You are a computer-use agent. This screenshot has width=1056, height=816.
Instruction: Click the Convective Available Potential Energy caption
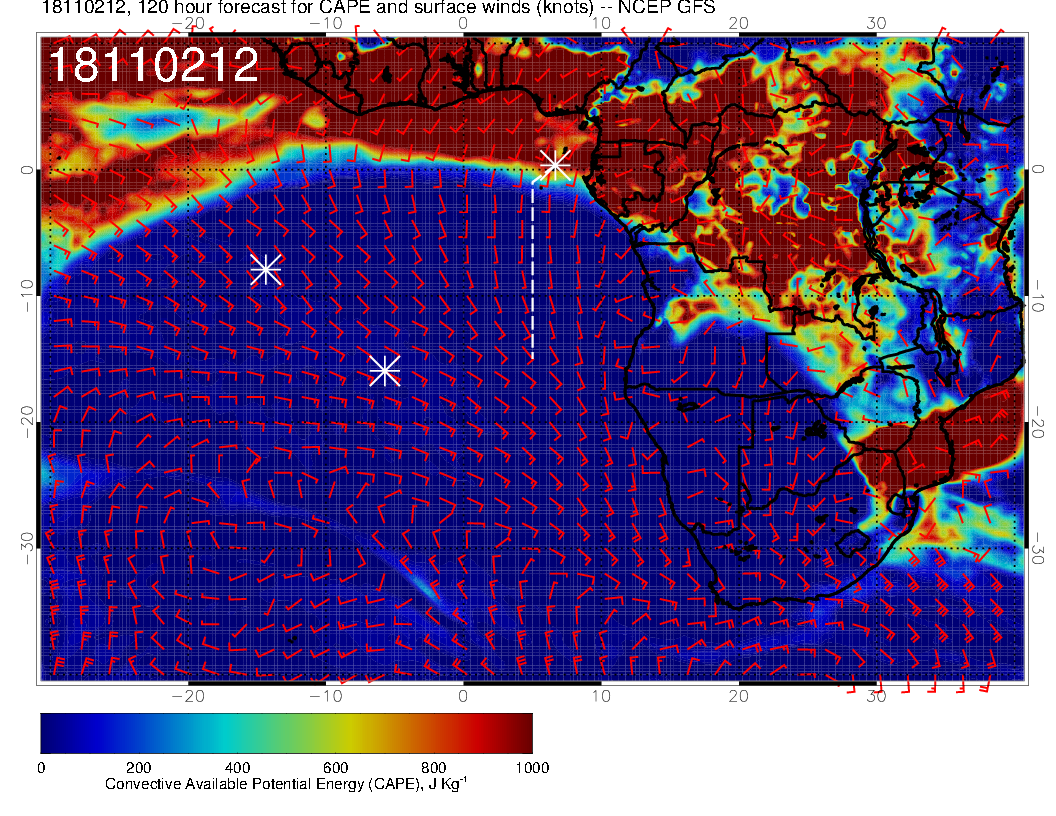click(x=285, y=785)
